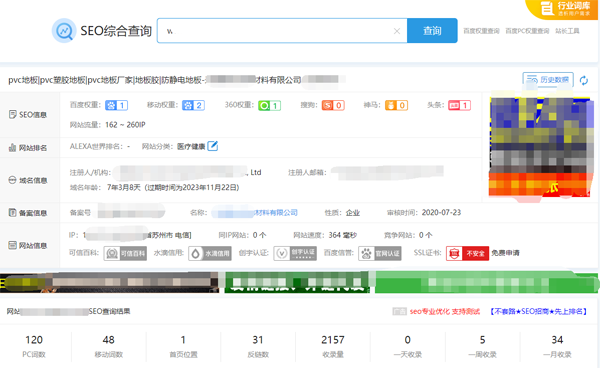600x368 pixels.
Task: Open the 历史数据 history button
Action: pos(548,80)
